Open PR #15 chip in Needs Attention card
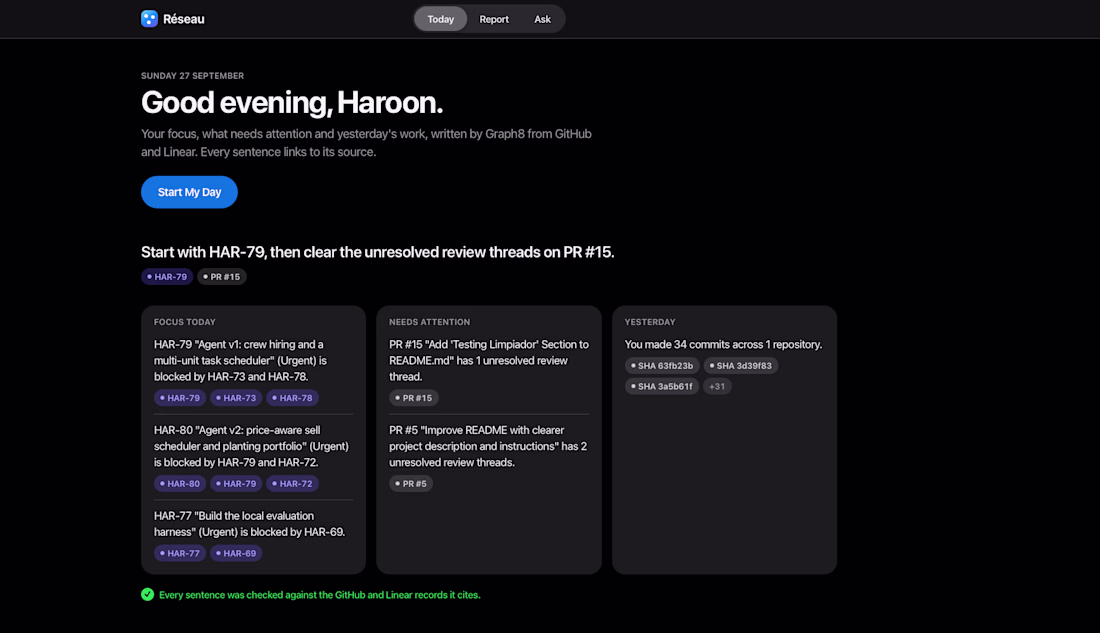The width and height of the screenshot is (1100, 633). (x=414, y=398)
